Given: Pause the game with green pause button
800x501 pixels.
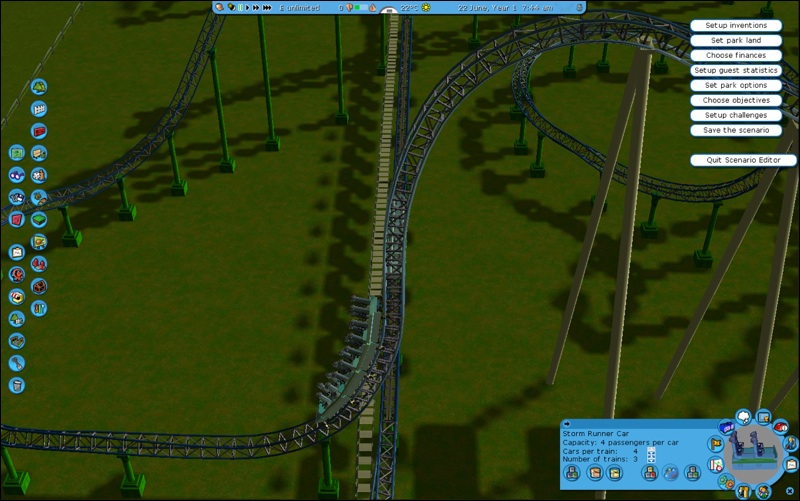Looking at the screenshot, I should (x=240, y=8).
